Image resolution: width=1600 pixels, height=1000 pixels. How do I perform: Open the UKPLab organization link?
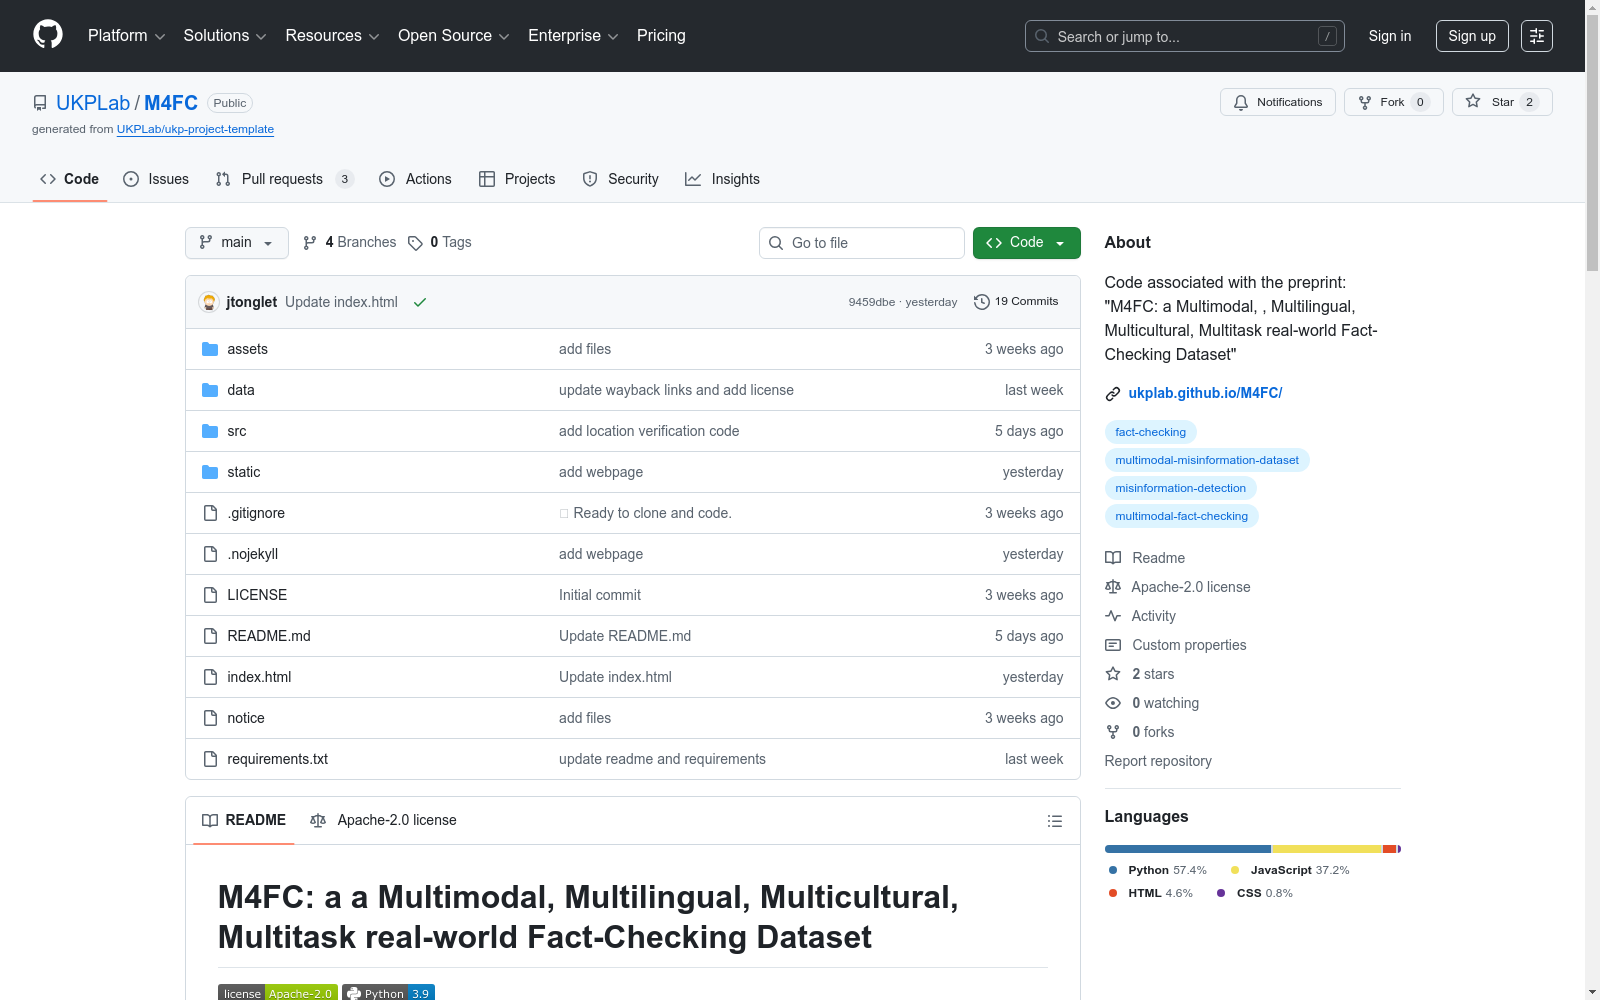point(93,103)
